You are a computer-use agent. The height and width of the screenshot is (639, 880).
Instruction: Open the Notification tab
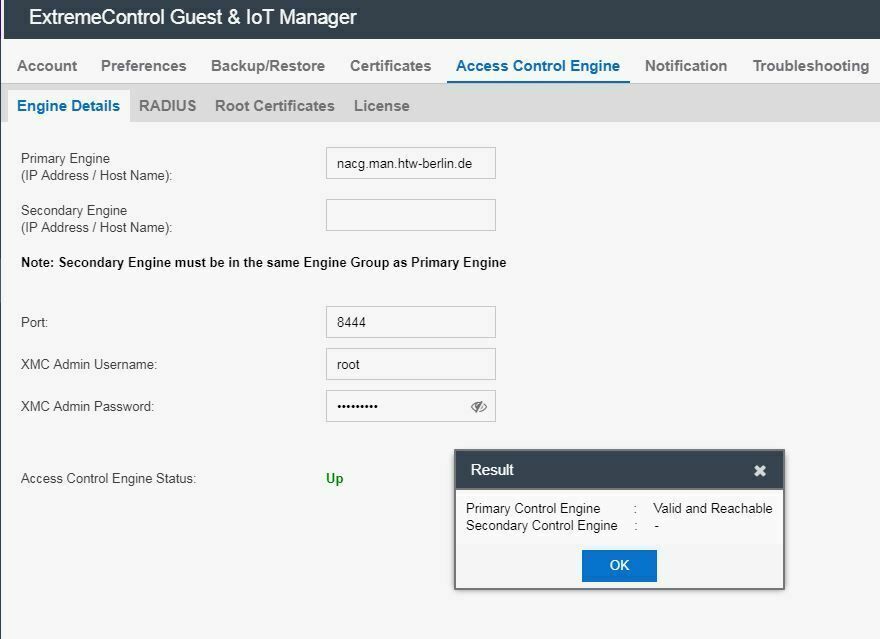click(686, 66)
